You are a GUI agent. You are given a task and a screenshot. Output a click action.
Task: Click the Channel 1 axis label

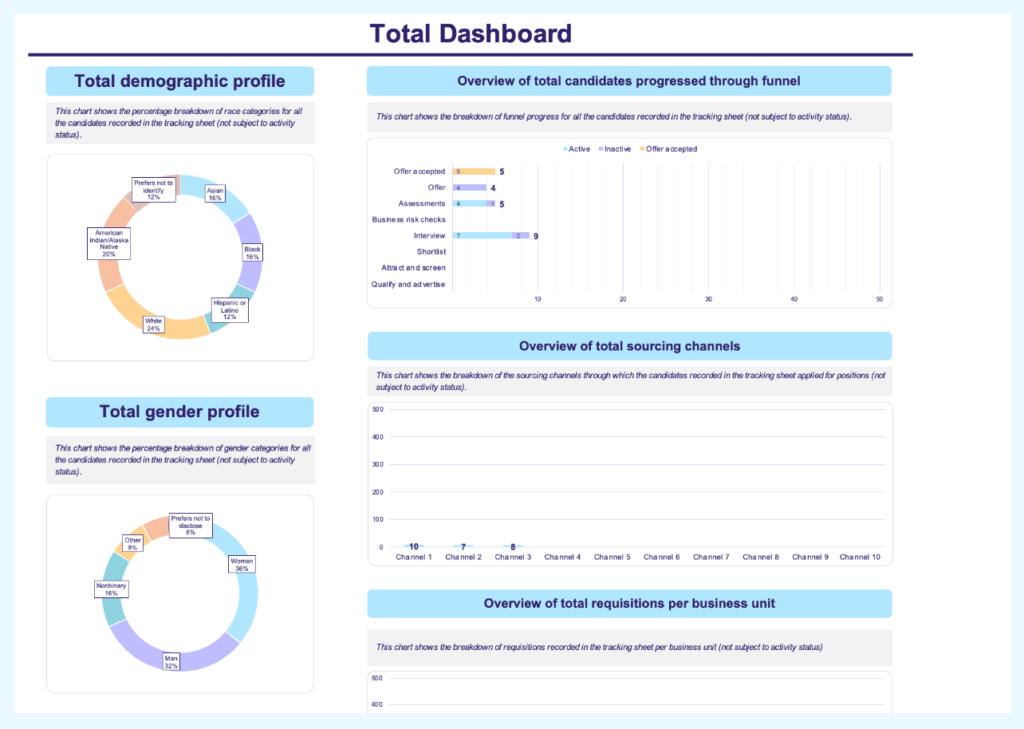click(414, 557)
